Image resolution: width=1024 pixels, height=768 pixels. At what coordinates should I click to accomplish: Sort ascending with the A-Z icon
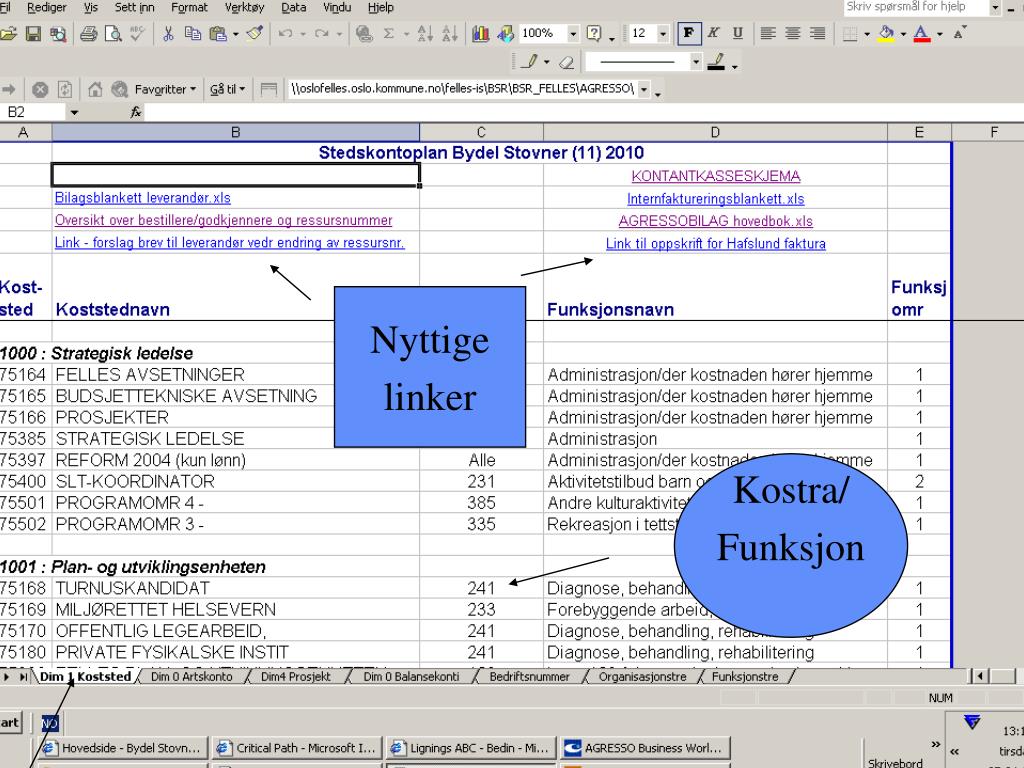pos(425,33)
